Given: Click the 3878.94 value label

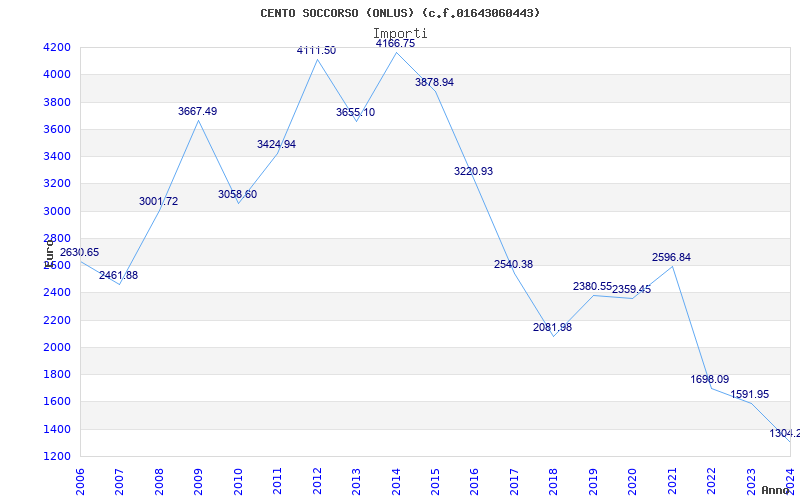Looking at the screenshot, I should [435, 83].
